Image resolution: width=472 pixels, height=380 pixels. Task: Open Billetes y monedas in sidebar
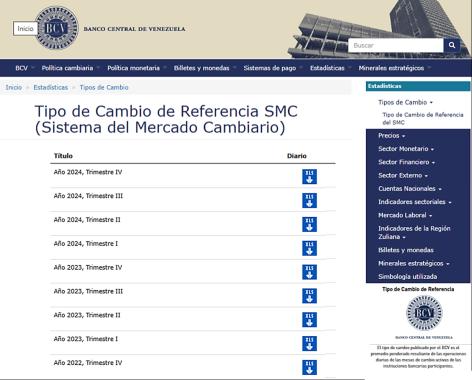(406, 250)
